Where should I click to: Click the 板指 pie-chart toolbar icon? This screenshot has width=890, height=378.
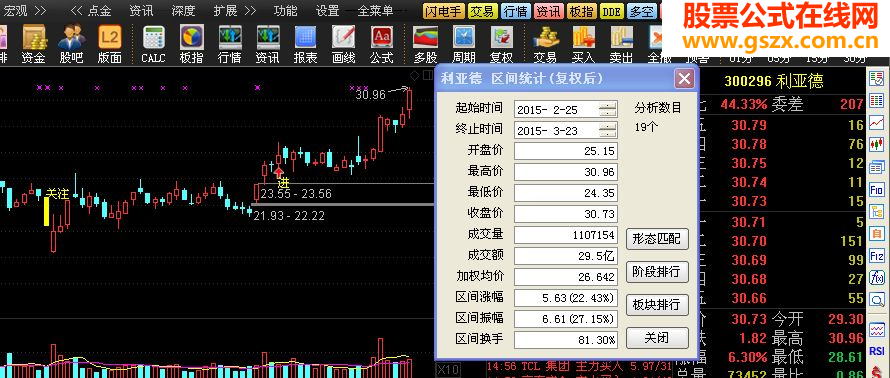(x=192, y=44)
